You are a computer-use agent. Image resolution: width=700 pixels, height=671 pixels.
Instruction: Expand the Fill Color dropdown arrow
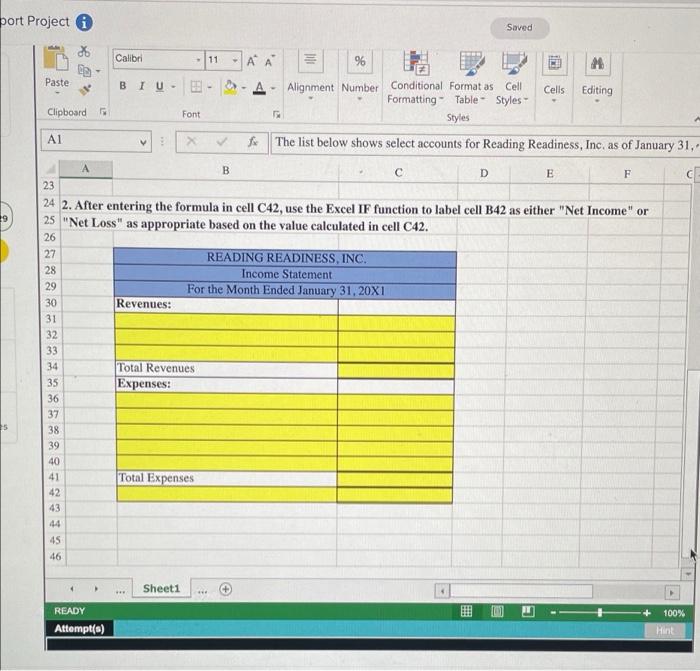pyautogui.click(x=244, y=88)
